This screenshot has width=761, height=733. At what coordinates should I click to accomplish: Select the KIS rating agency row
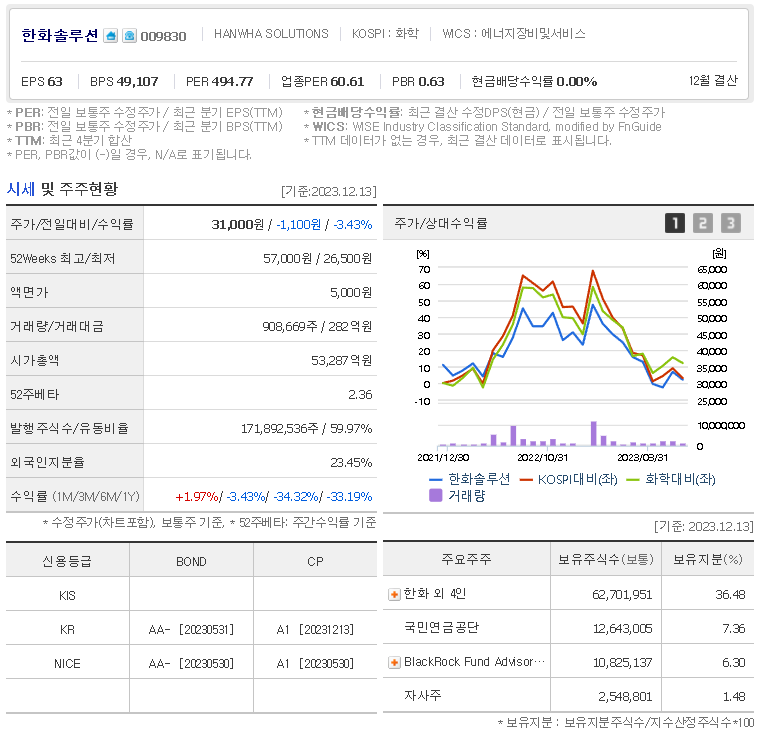click(191, 595)
